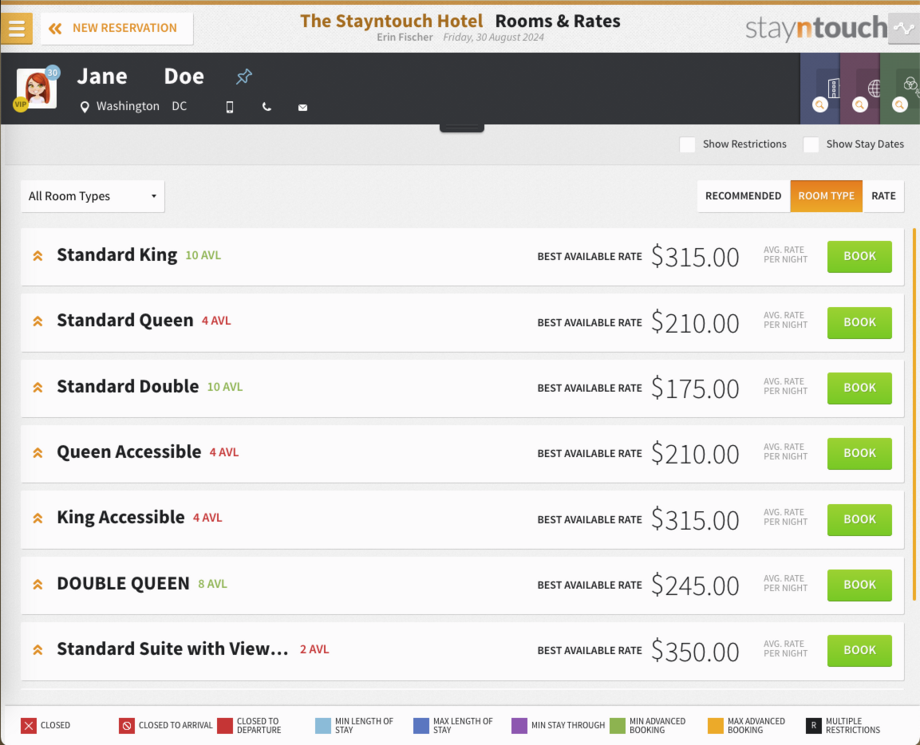This screenshot has height=745, width=920.
Task: Expand the Standard Suite with View row chevron
Action: pos(38,650)
